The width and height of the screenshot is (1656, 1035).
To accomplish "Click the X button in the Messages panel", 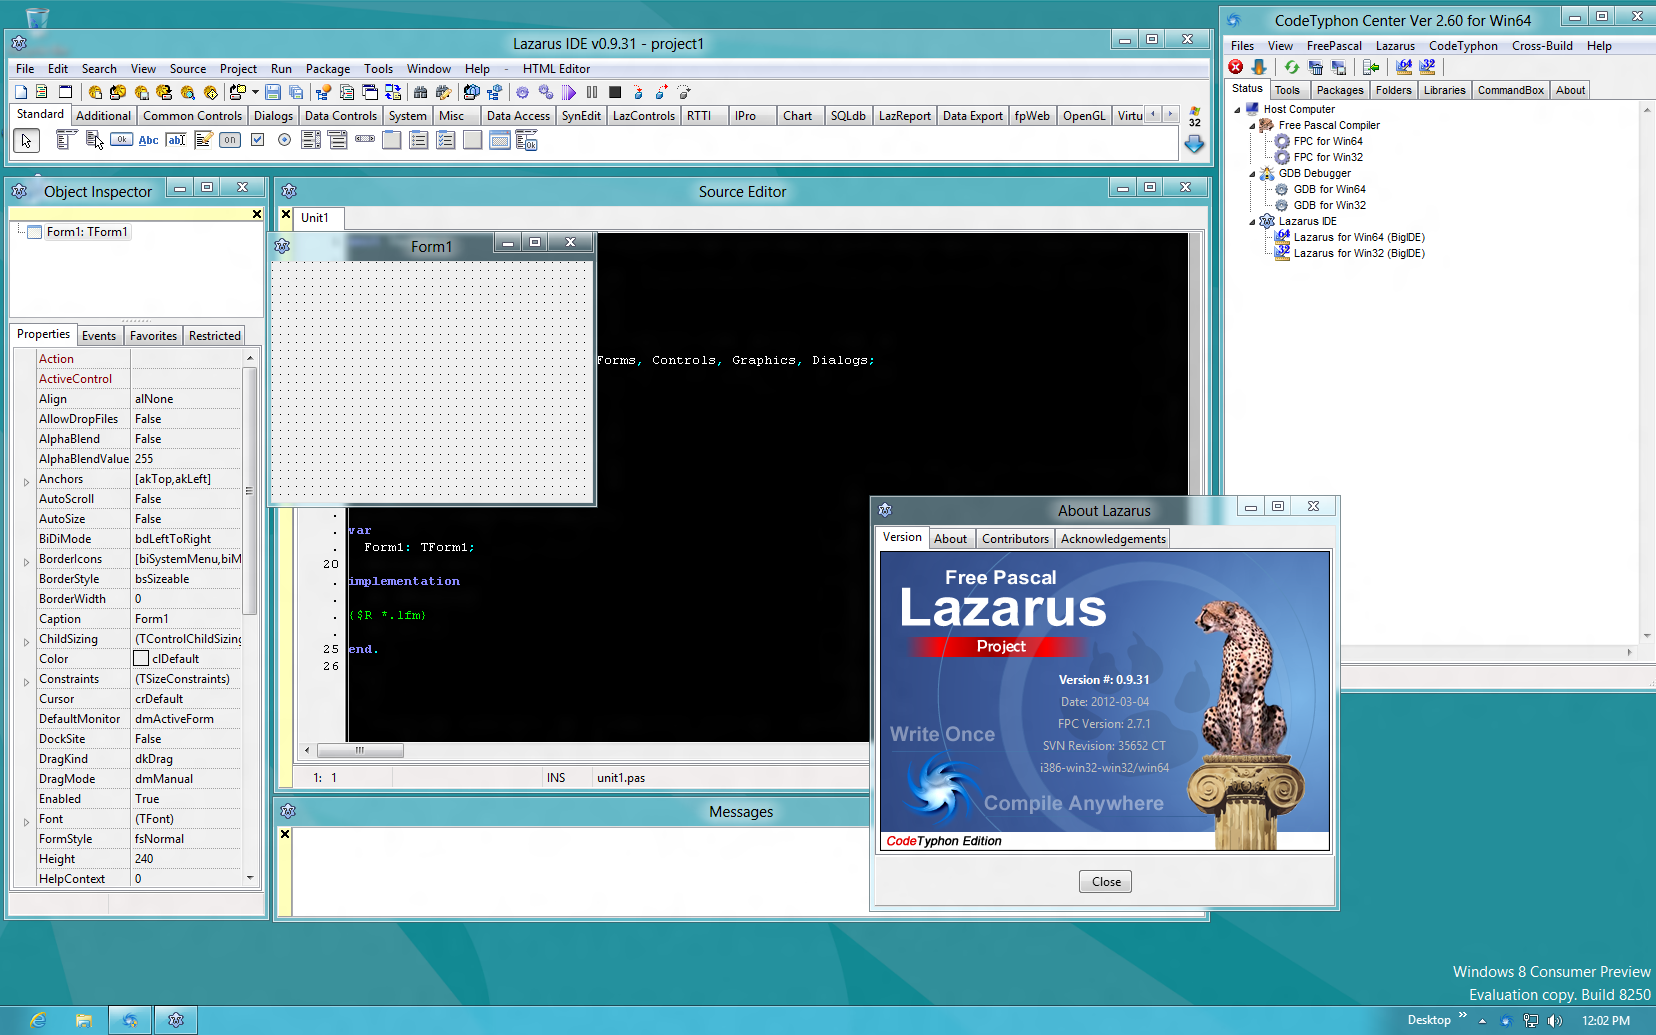I will (x=285, y=834).
